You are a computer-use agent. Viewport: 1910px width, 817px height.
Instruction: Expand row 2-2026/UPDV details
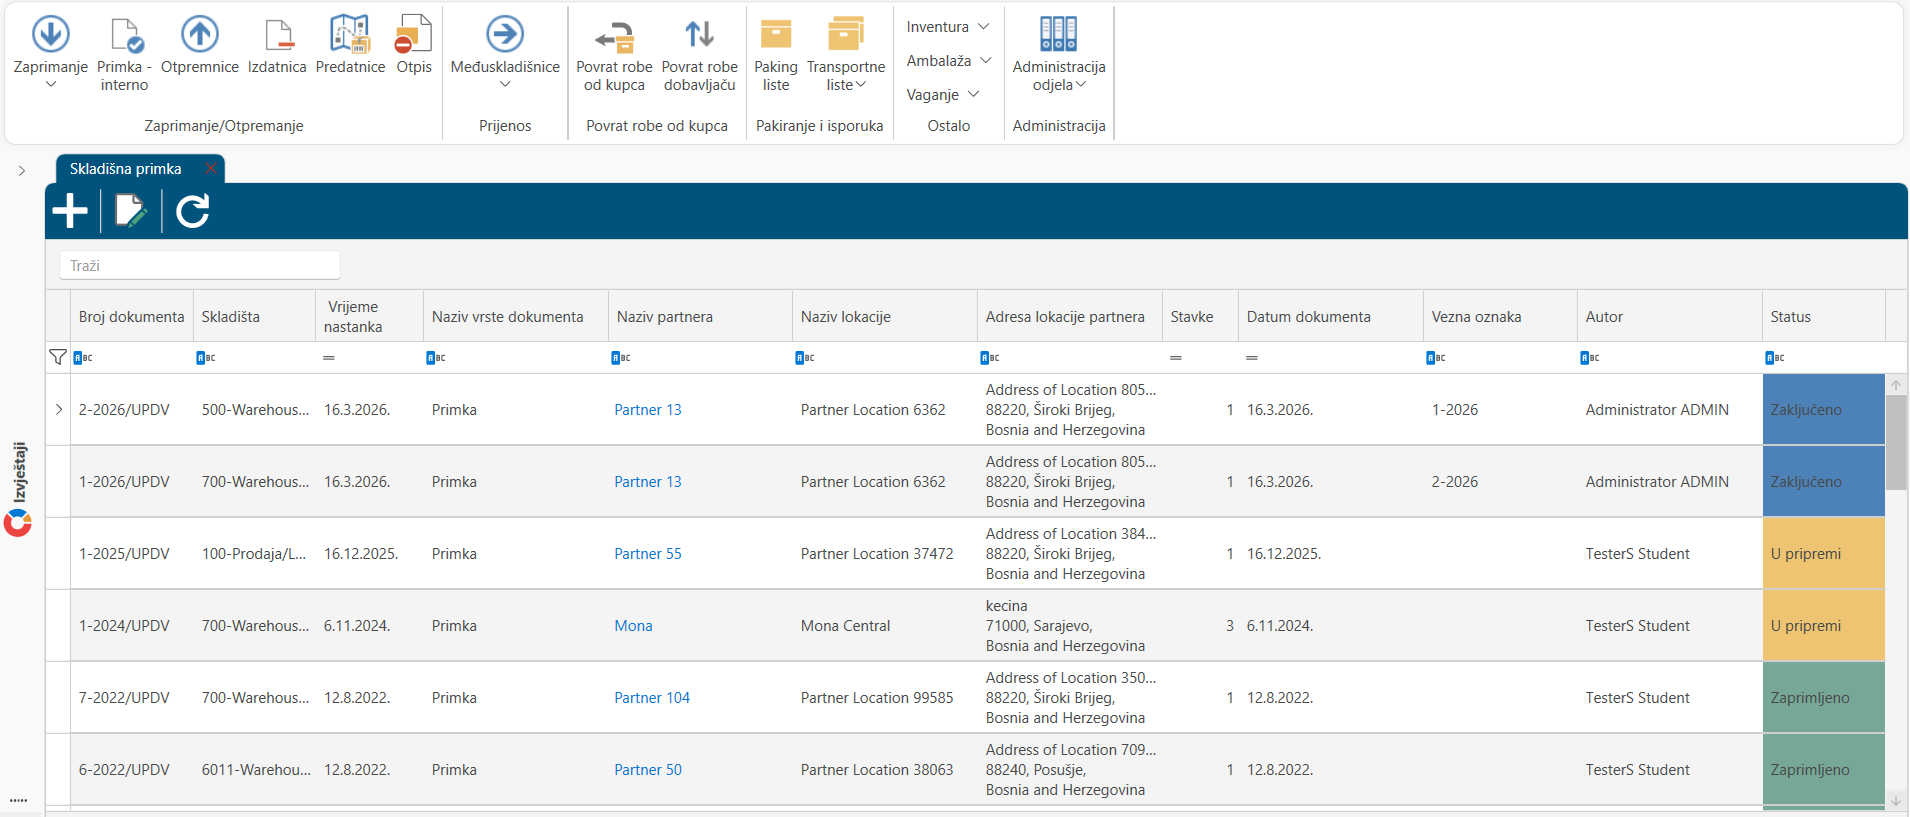pyautogui.click(x=59, y=409)
